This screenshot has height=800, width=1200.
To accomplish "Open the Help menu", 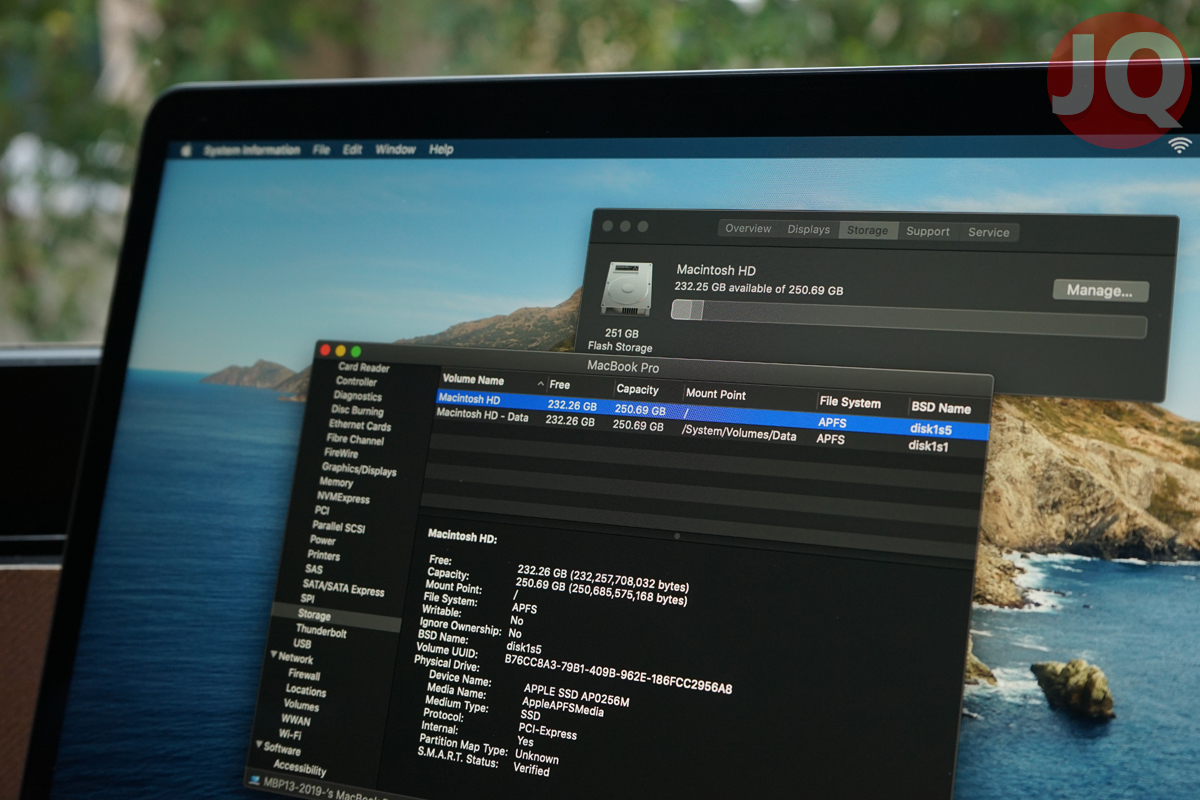I will point(441,150).
